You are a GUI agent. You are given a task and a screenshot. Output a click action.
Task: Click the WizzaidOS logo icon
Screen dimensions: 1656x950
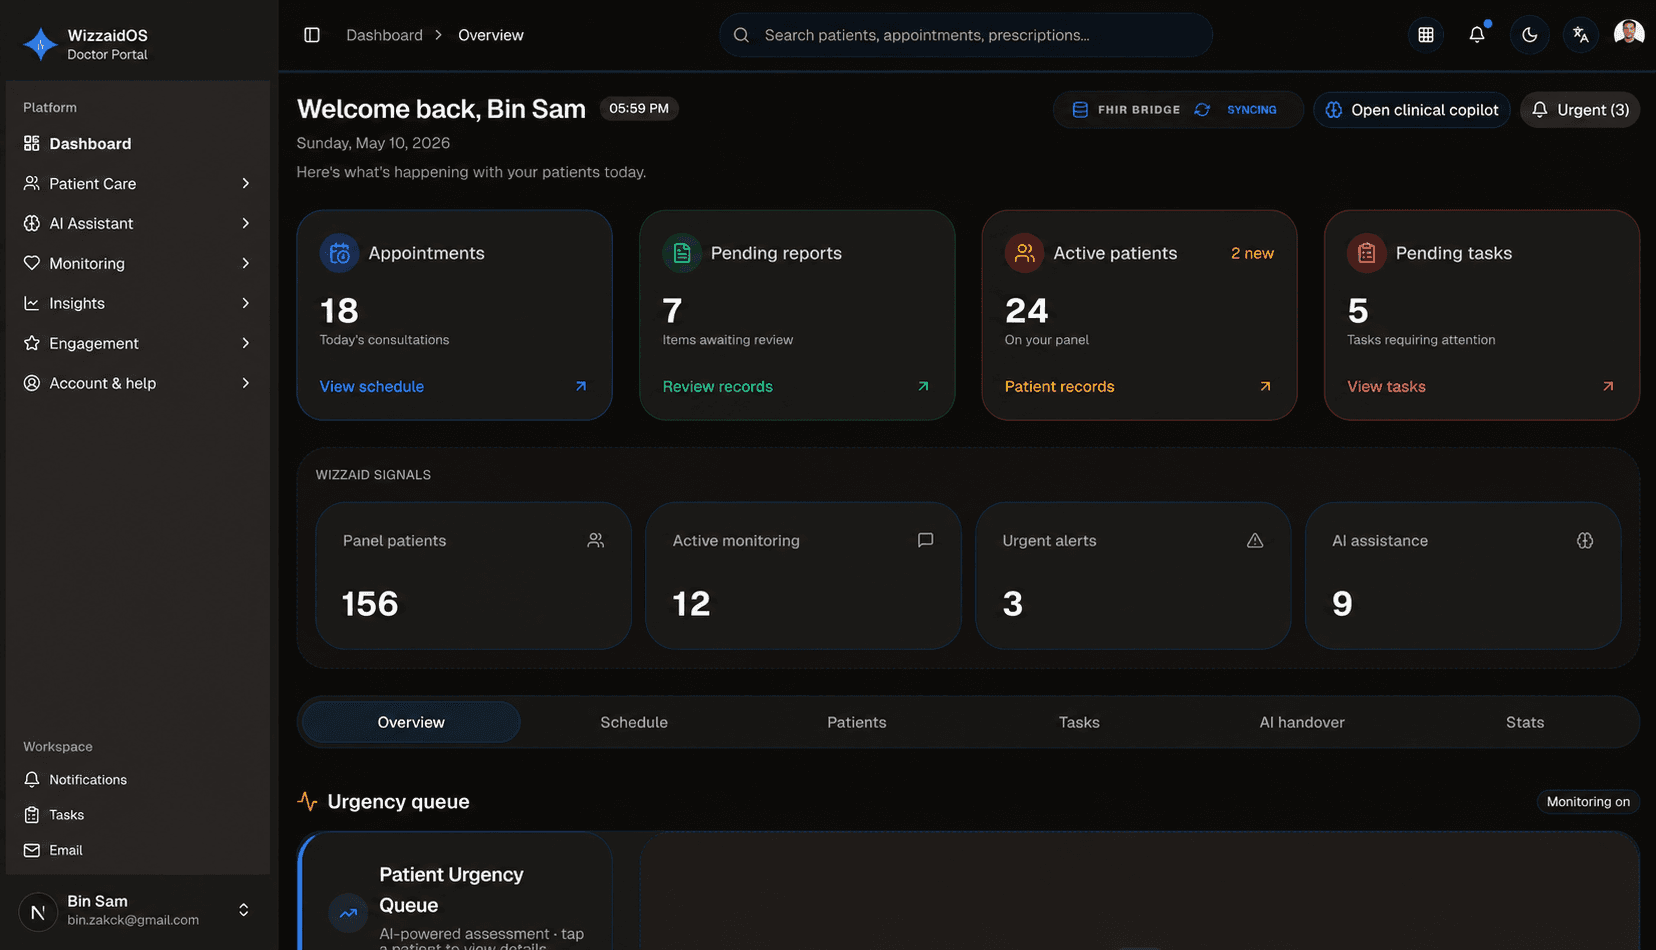pos(40,44)
